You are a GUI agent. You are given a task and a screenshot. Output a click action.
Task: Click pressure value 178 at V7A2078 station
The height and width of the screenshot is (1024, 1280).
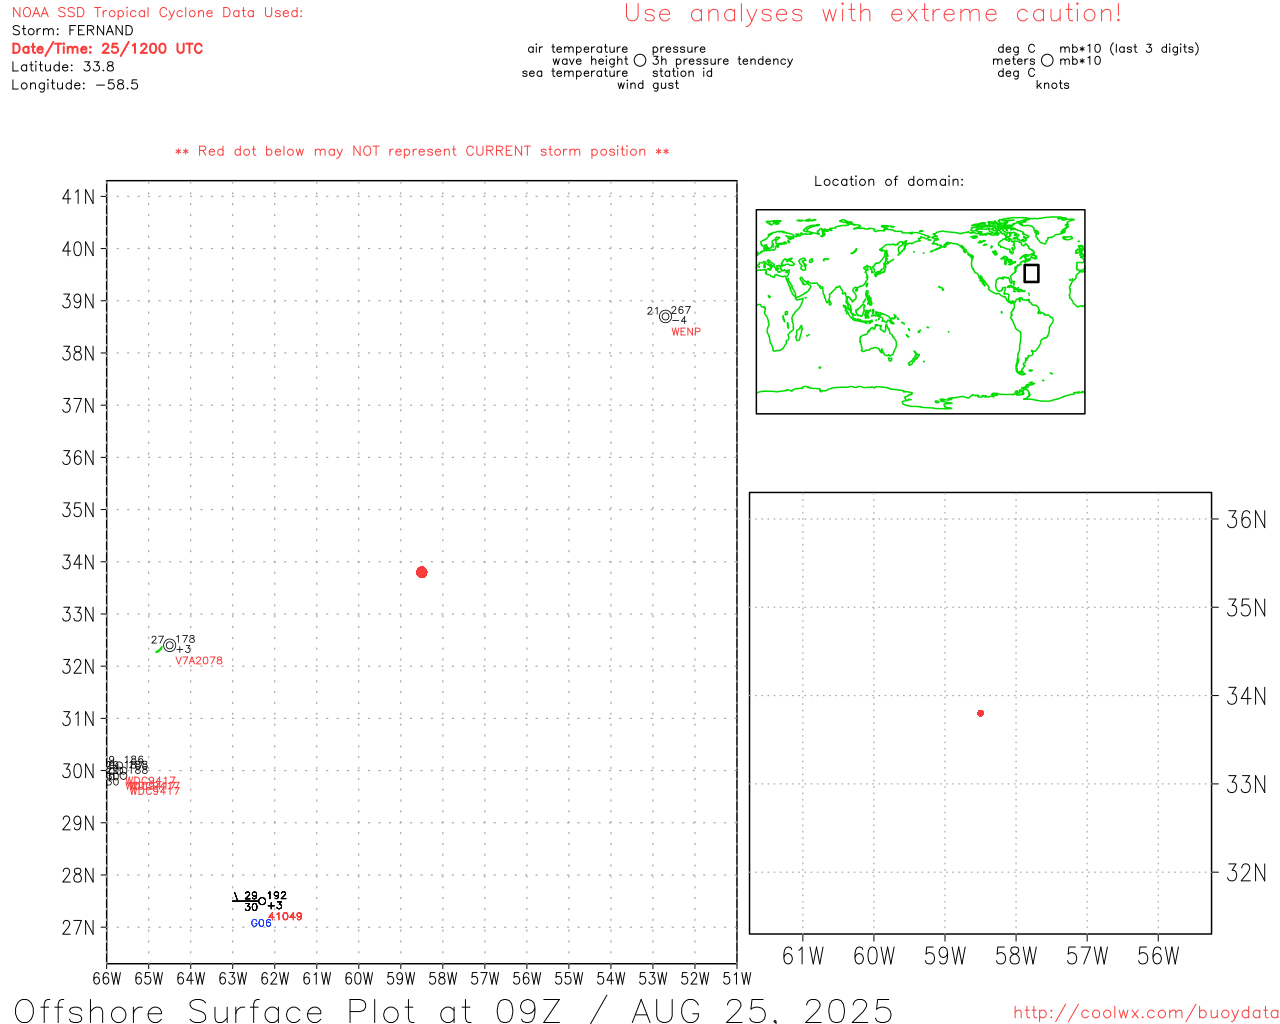tap(186, 639)
